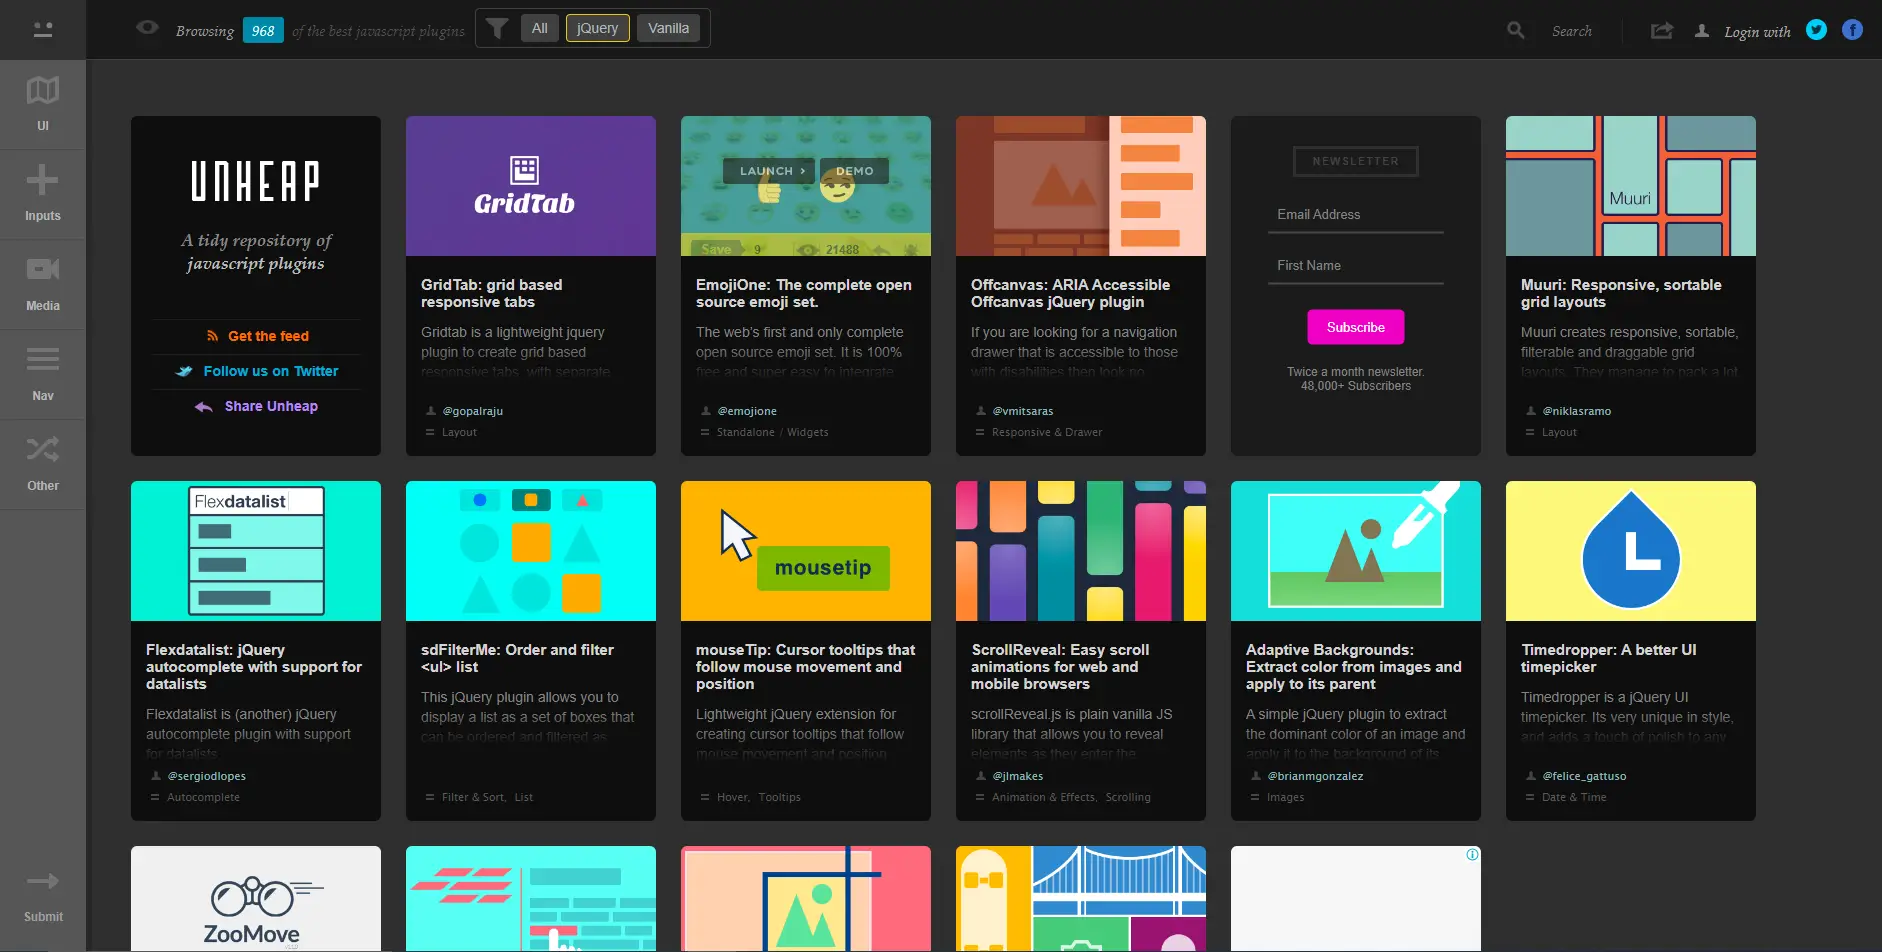Viewport: 1882px width, 952px height.
Task: Open sdFilterMe Order and filter title
Action: click(517, 658)
